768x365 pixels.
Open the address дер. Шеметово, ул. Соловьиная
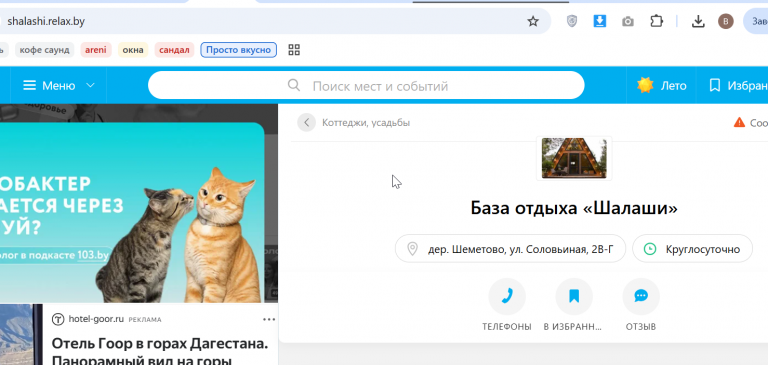pos(510,249)
